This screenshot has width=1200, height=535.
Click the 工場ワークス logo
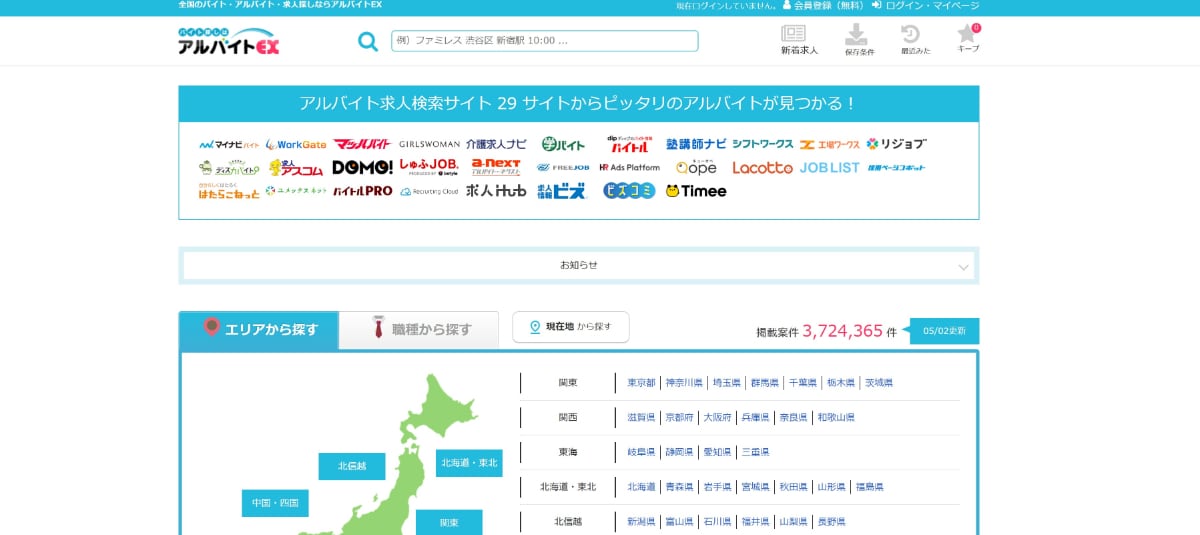pyautogui.click(x=830, y=144)
